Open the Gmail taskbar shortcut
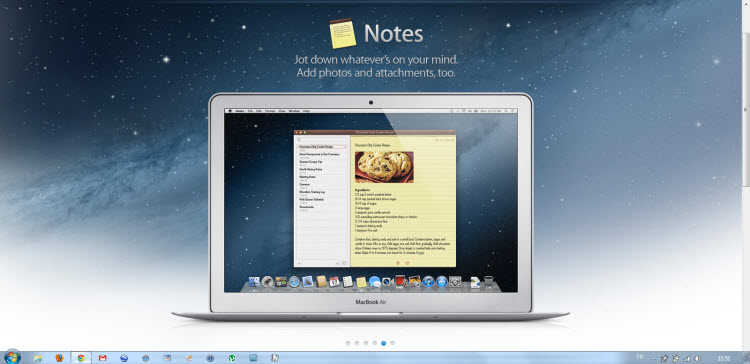 [x=102, y=358]
